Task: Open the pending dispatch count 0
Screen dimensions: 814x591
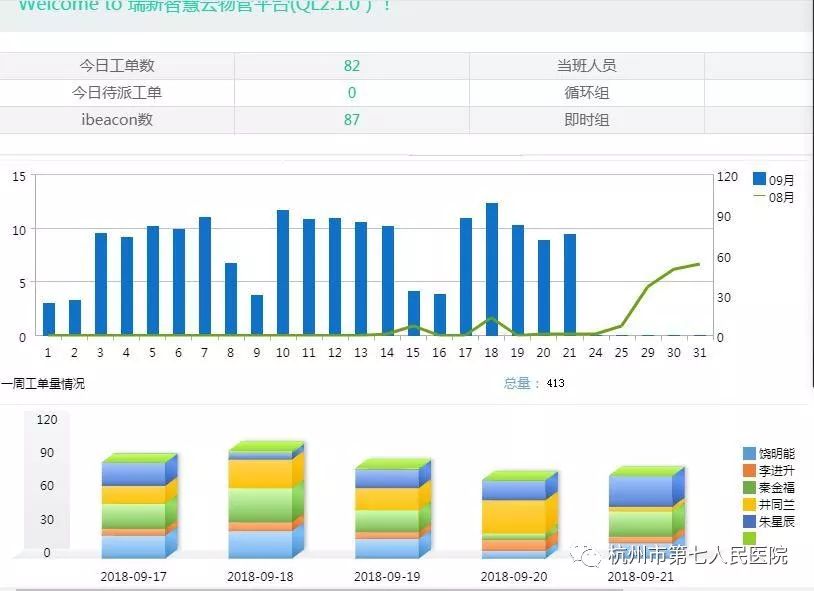Action: pos(351,93)
